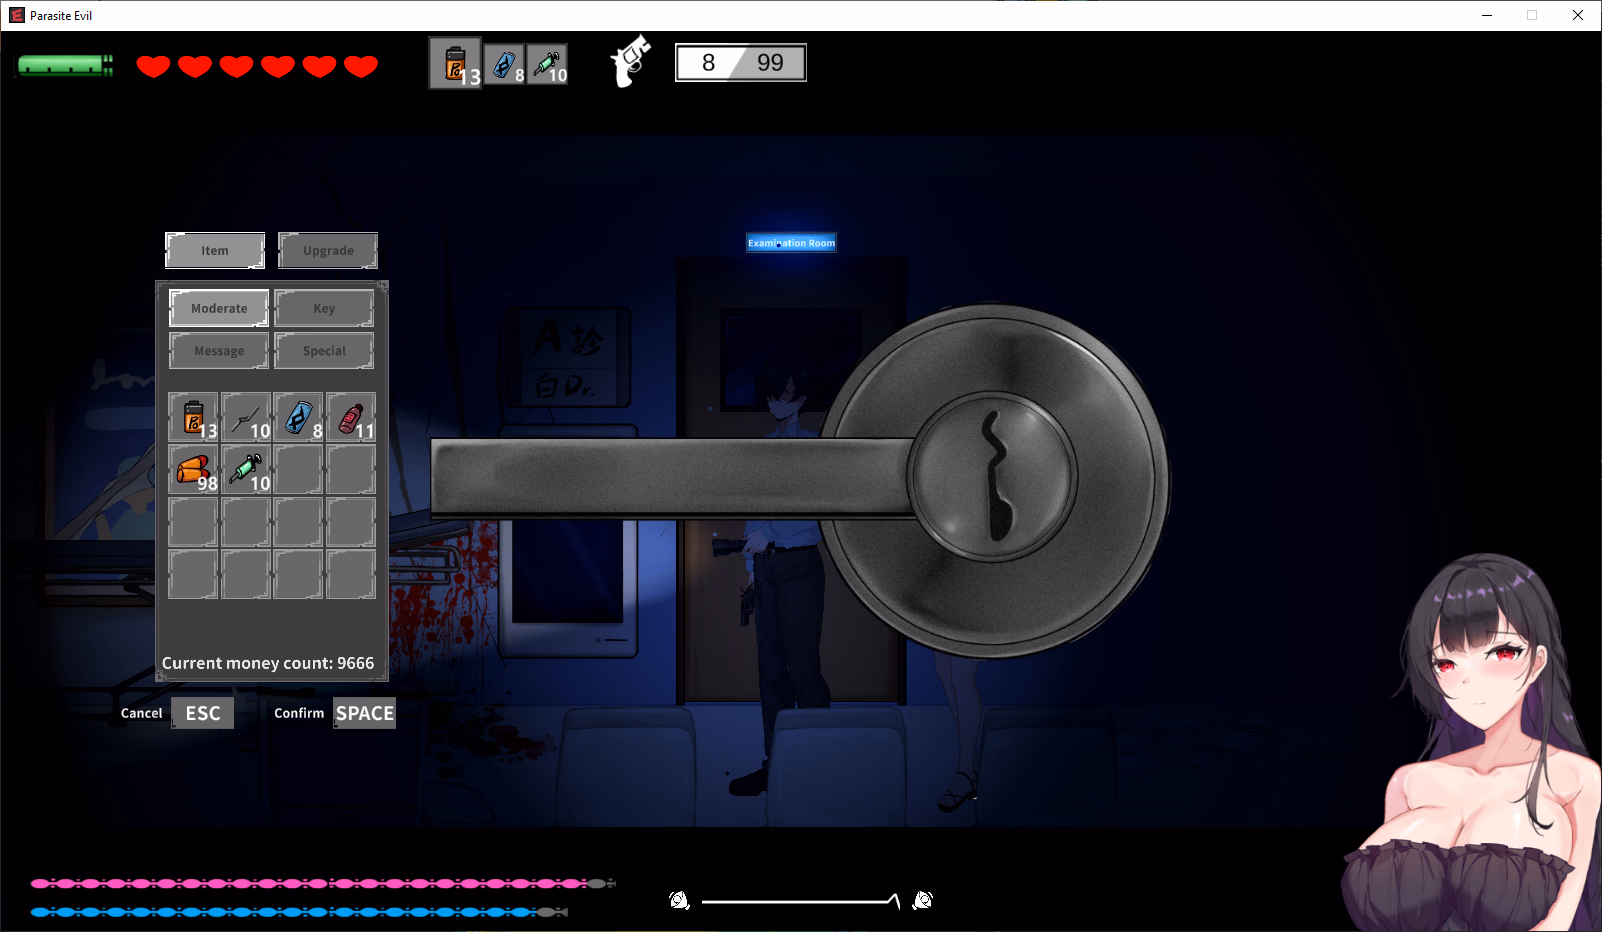Click the keyhole on the door knob
Viewport: 1602px width, 932px height.
pyautogui.click(x=996, y=476)
